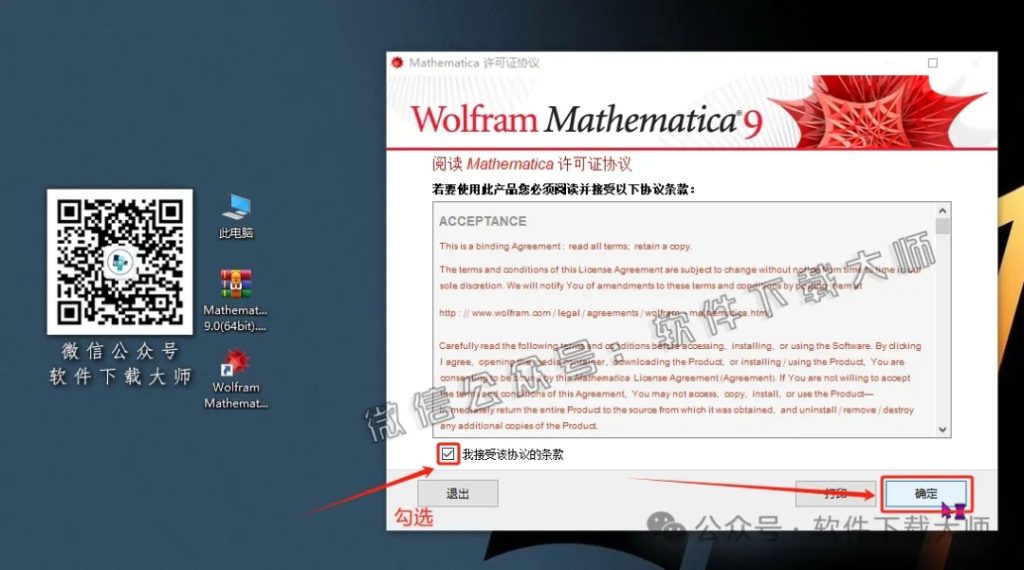Click the Mathematica icon in dialog title bar
This screenshot has height=570, width=1024.
[397, 63]
